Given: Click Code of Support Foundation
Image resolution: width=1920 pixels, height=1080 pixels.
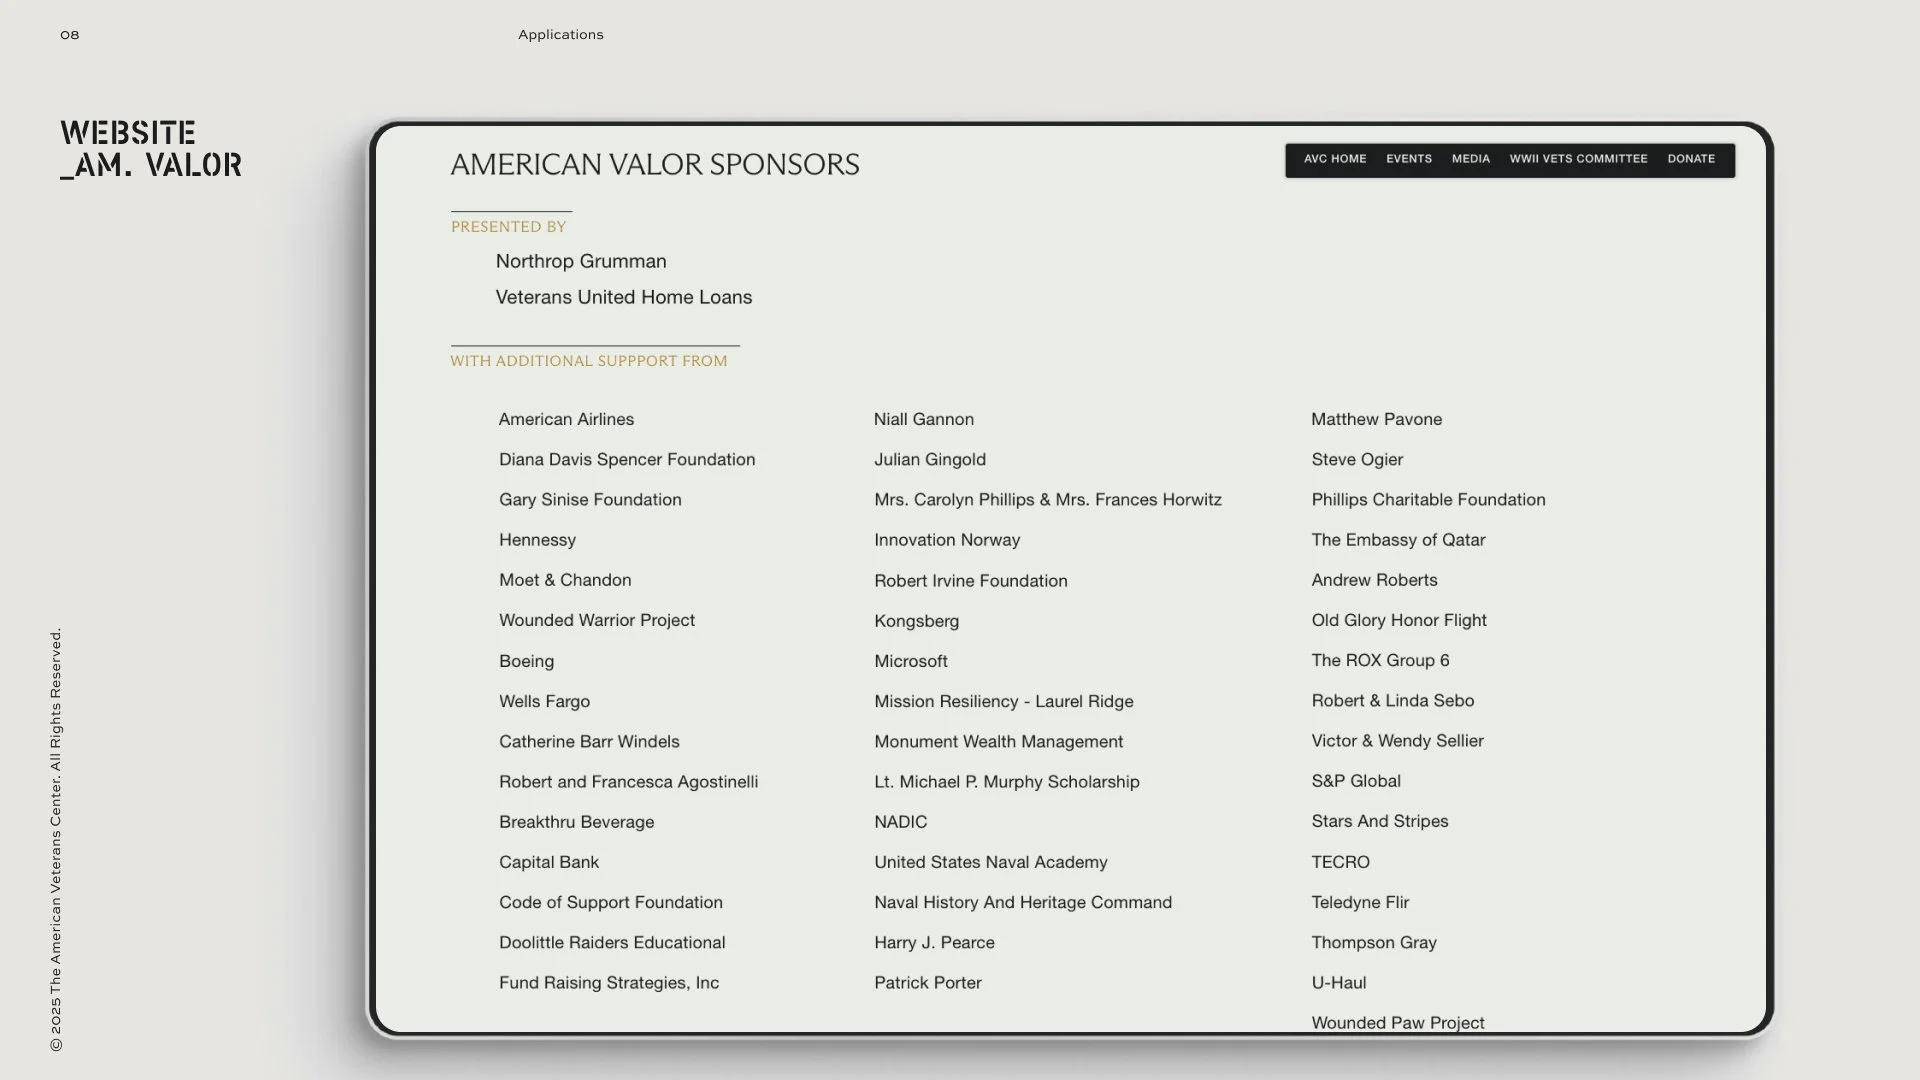Looking at the screenshot, I should click(x=611, y=902).
